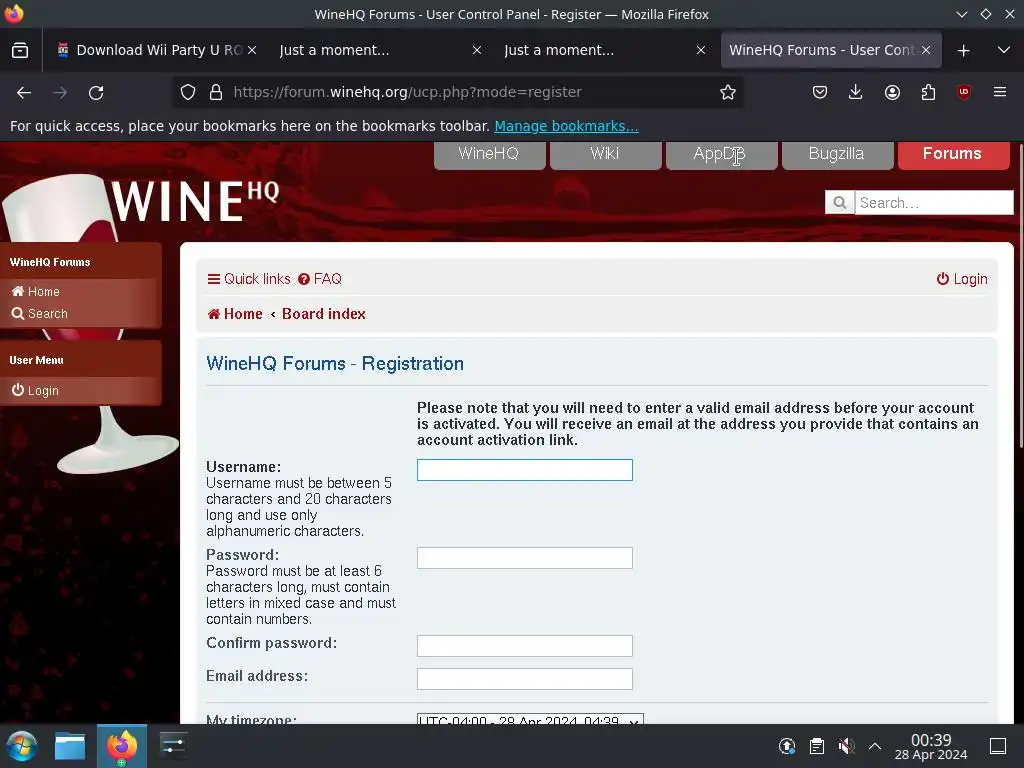Open the uBlock Origin extension icon
This screenshot has width=1024, height=768.
[963, 93]
